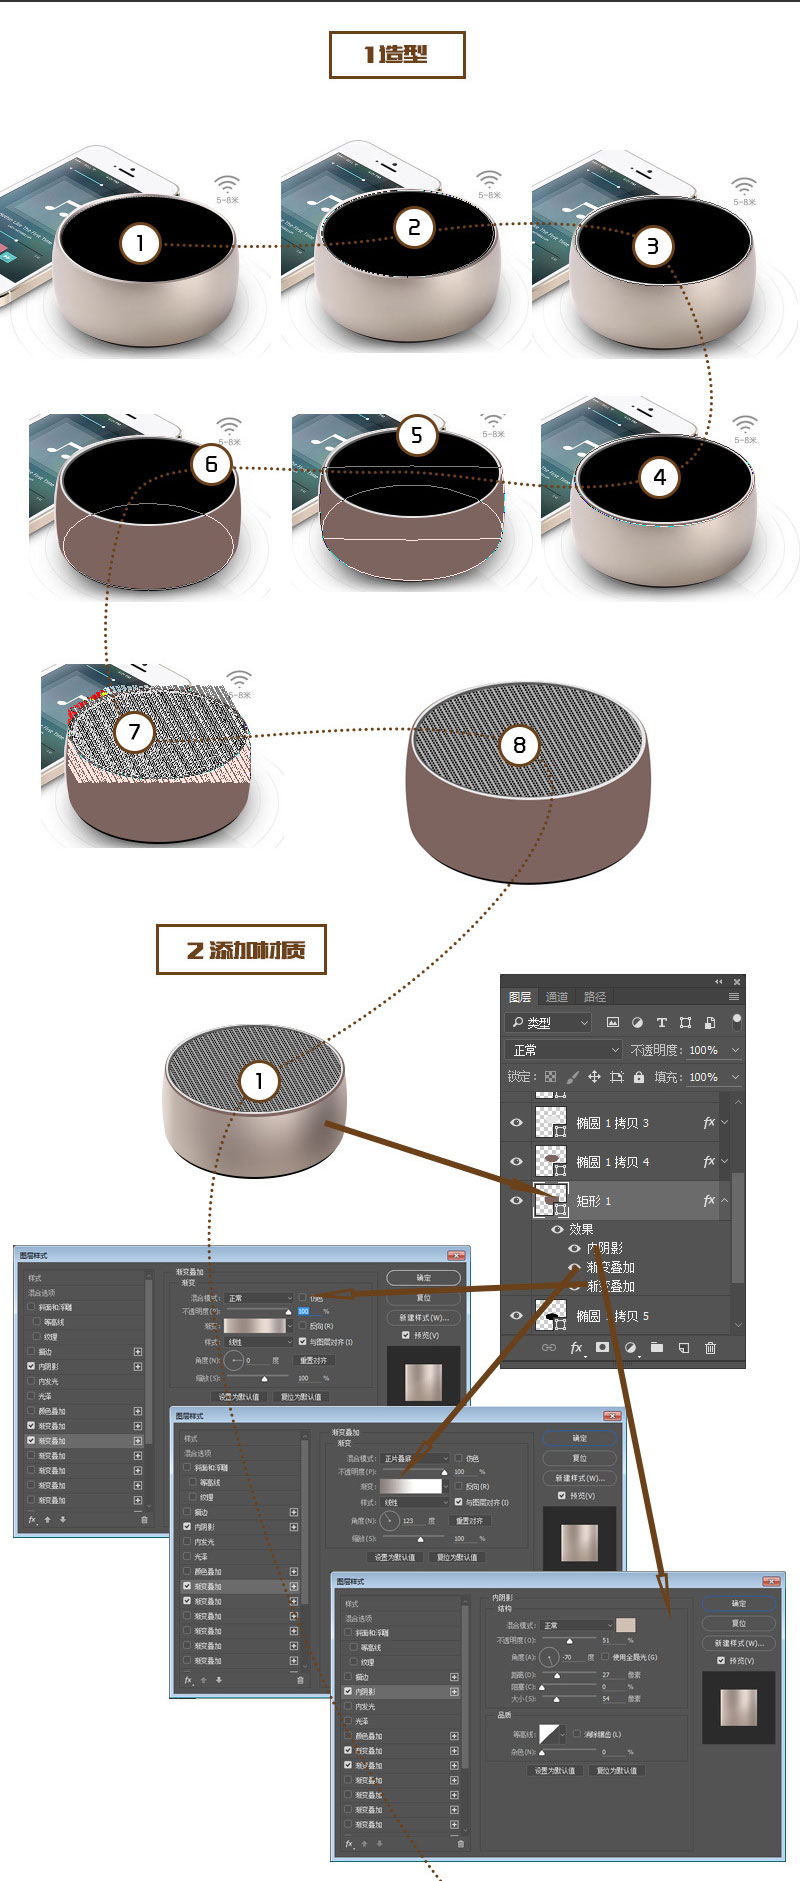The image size is (800, 1881).
Task: Switch to 路径 tab
Action: [x=595, y=997]
